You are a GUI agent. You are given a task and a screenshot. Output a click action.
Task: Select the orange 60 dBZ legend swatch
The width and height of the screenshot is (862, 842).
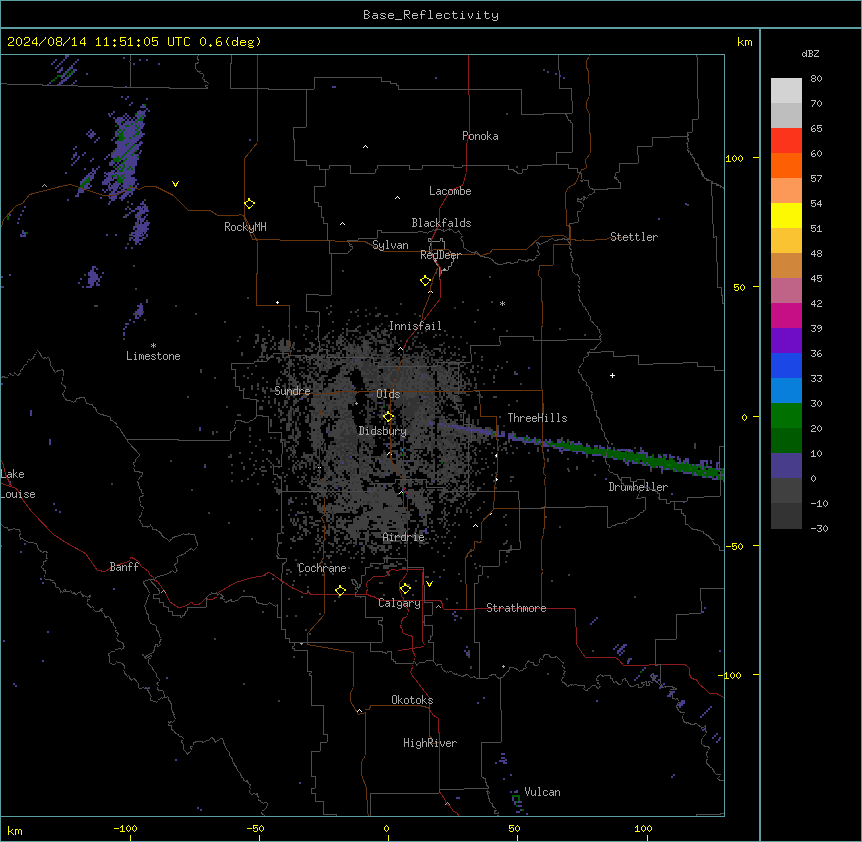(x=786, y=165)
